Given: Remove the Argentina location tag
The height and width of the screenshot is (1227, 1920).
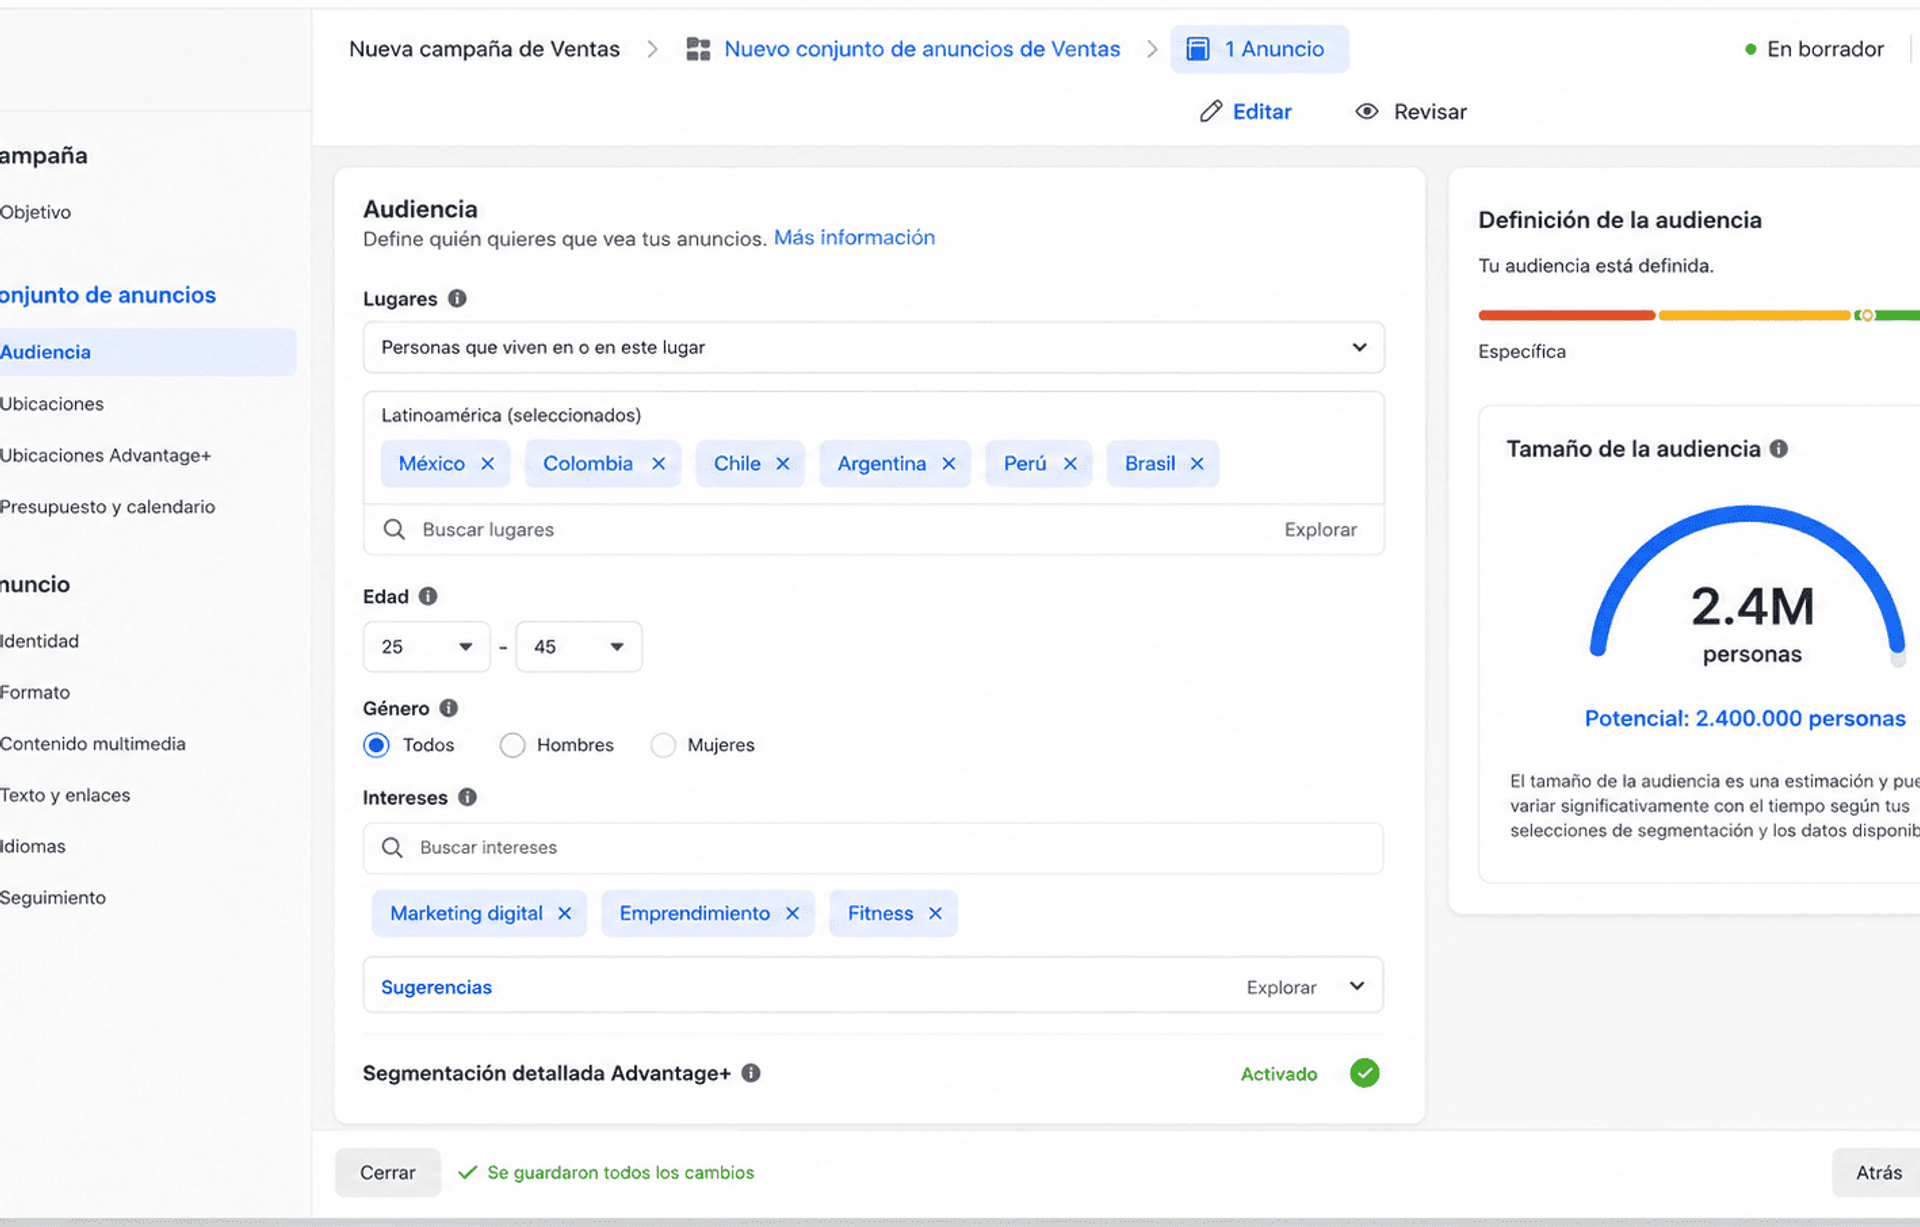Looking at the screenshot, I should tap(949, 464).
